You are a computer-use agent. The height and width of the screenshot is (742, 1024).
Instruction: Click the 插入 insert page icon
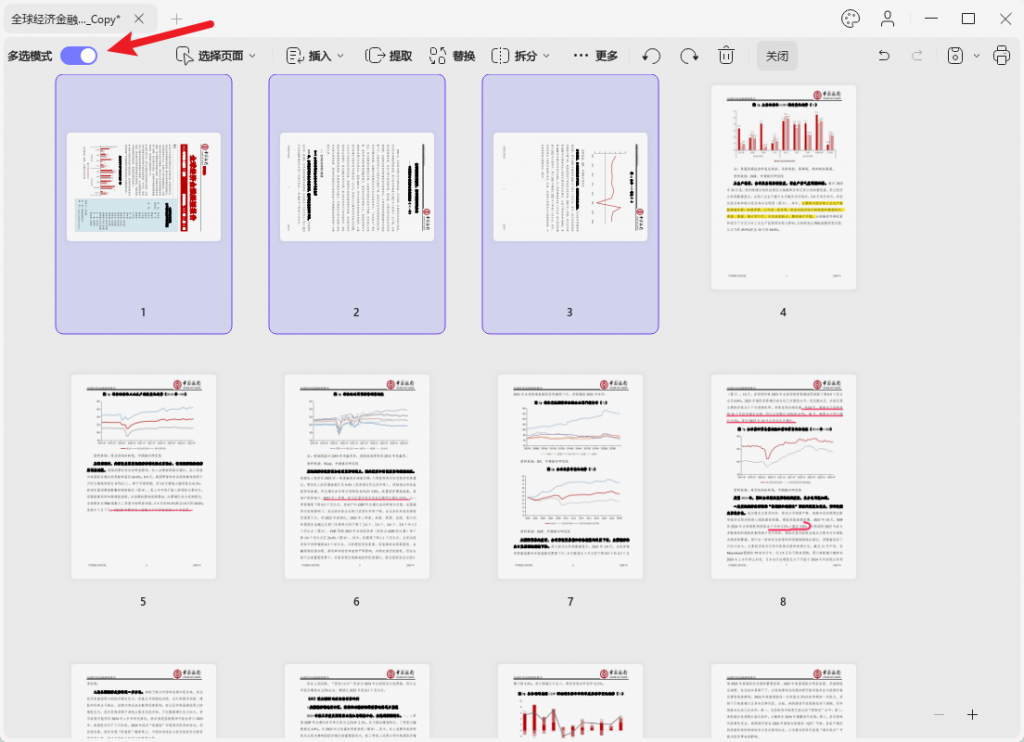[x=295, y=56]
